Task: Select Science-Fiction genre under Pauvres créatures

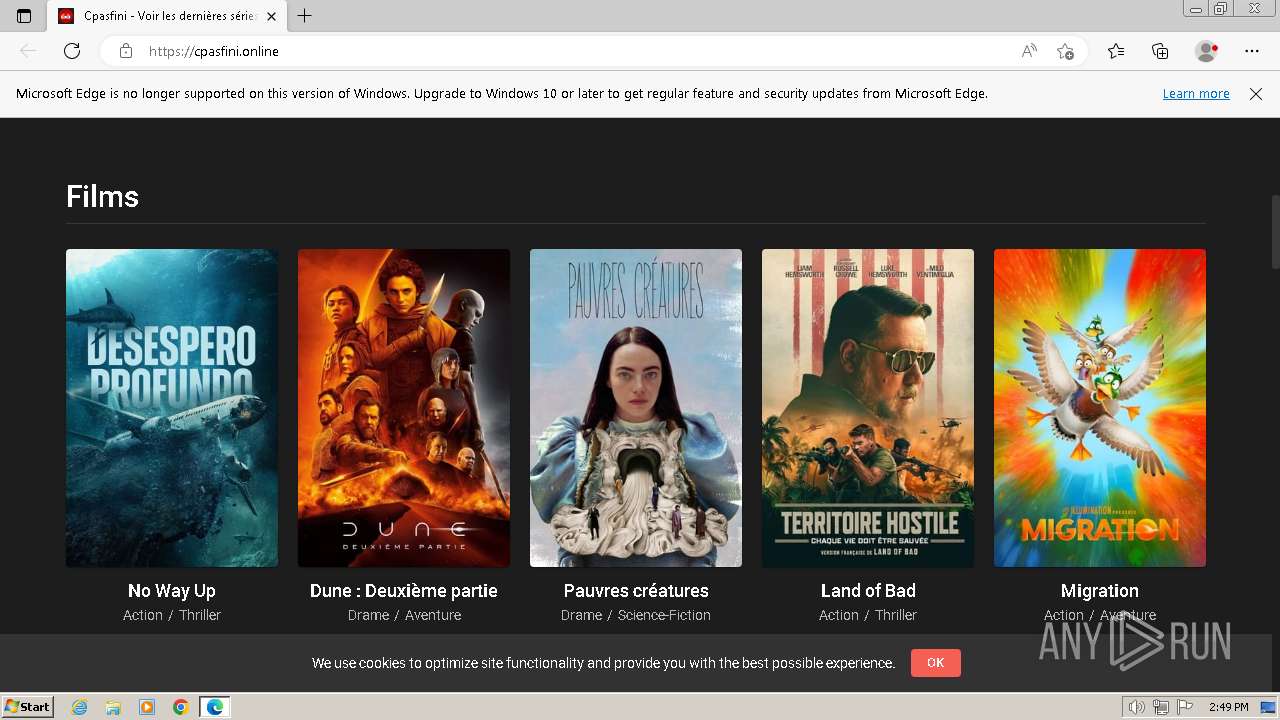Action: (664, 615)
